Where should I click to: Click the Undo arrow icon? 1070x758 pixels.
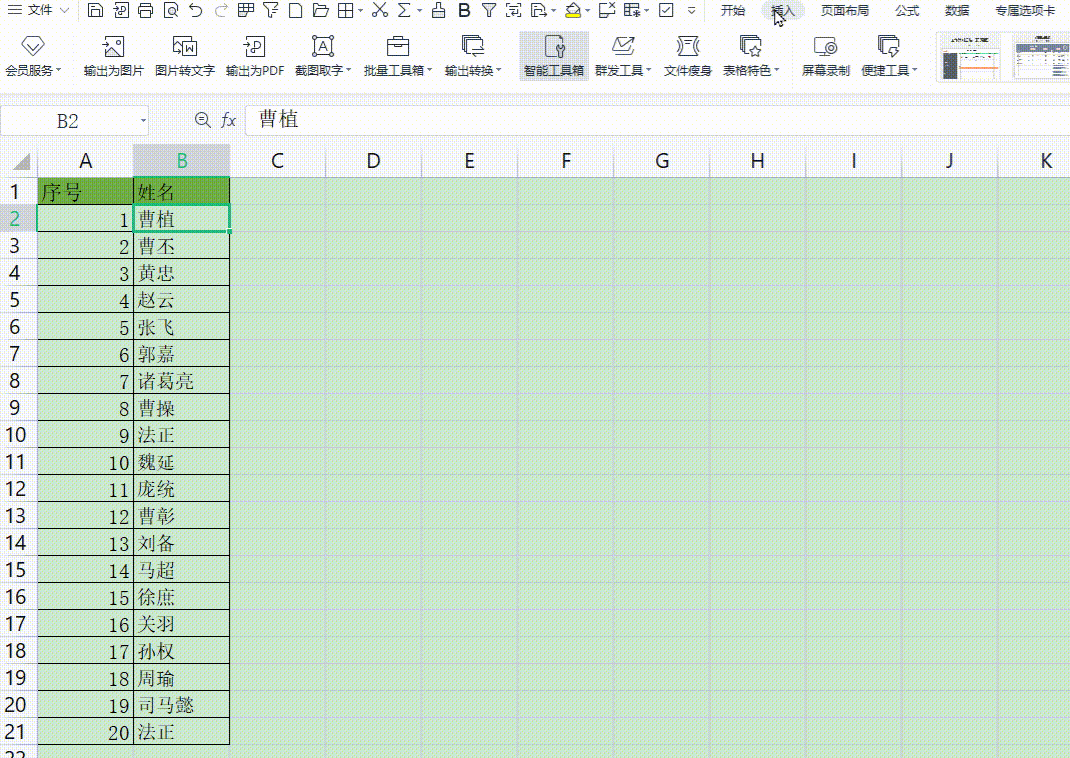pyautogui.click(x=196, y=10)
